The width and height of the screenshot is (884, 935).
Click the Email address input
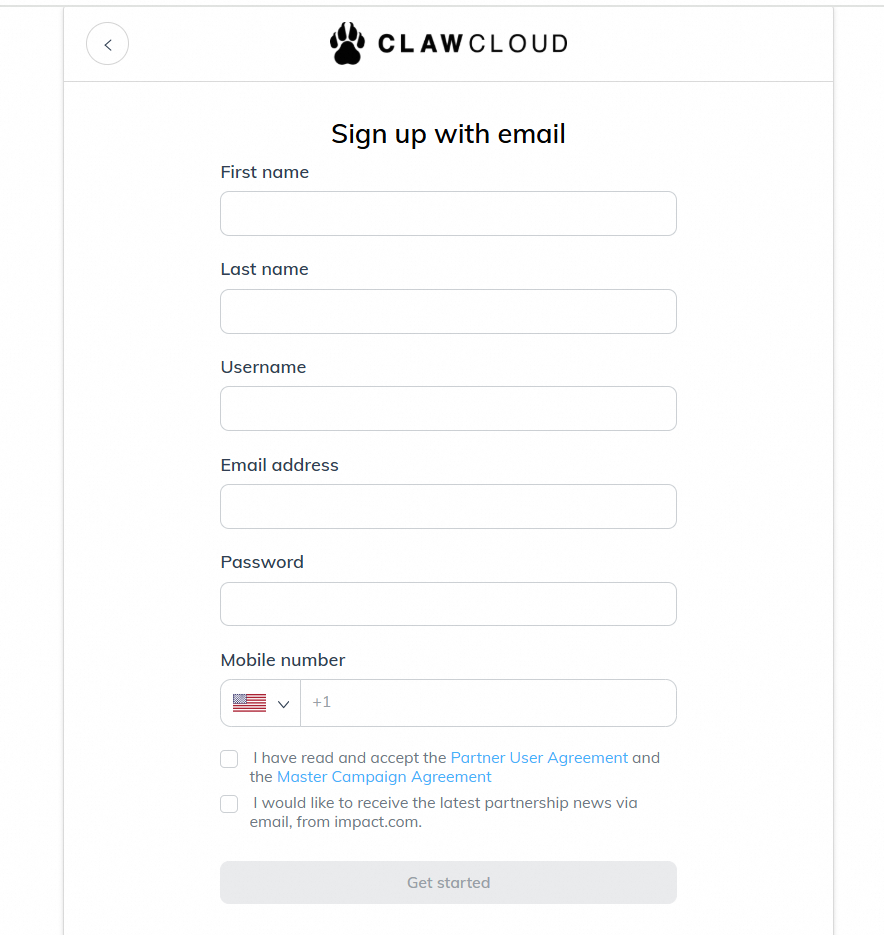coord(448,507)
